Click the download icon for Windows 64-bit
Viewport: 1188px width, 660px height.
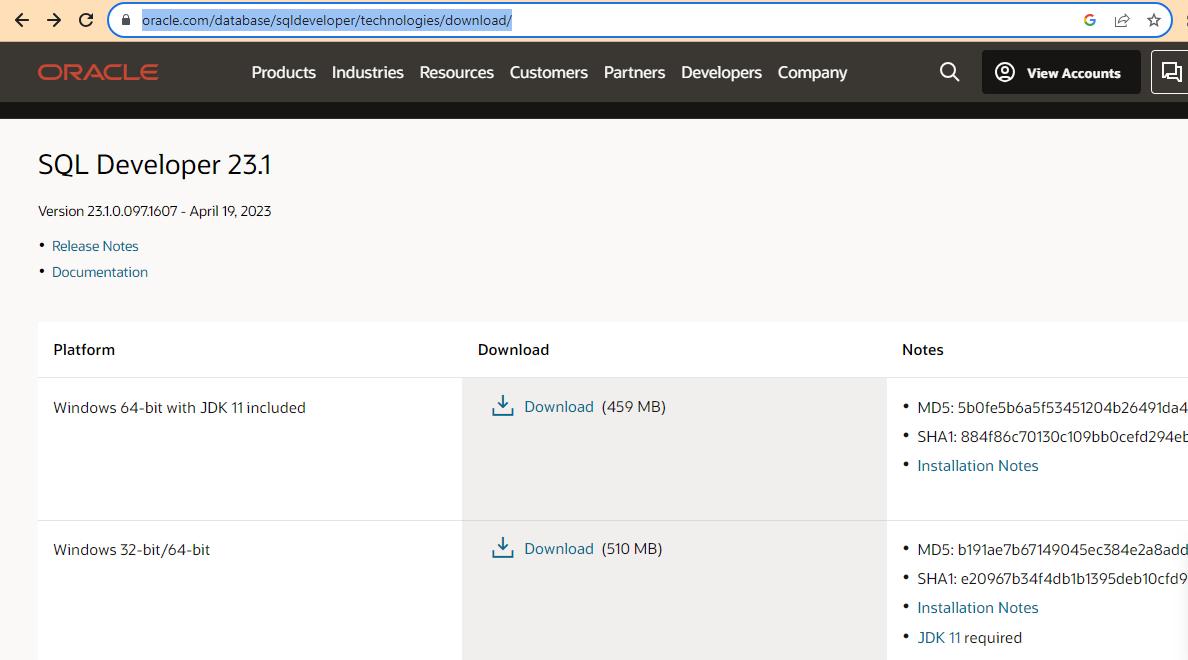(502, 405)
